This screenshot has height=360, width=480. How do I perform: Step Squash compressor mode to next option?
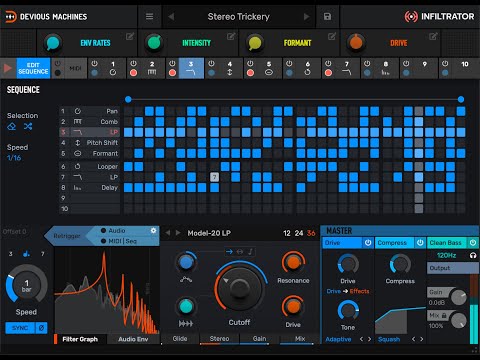422,339
